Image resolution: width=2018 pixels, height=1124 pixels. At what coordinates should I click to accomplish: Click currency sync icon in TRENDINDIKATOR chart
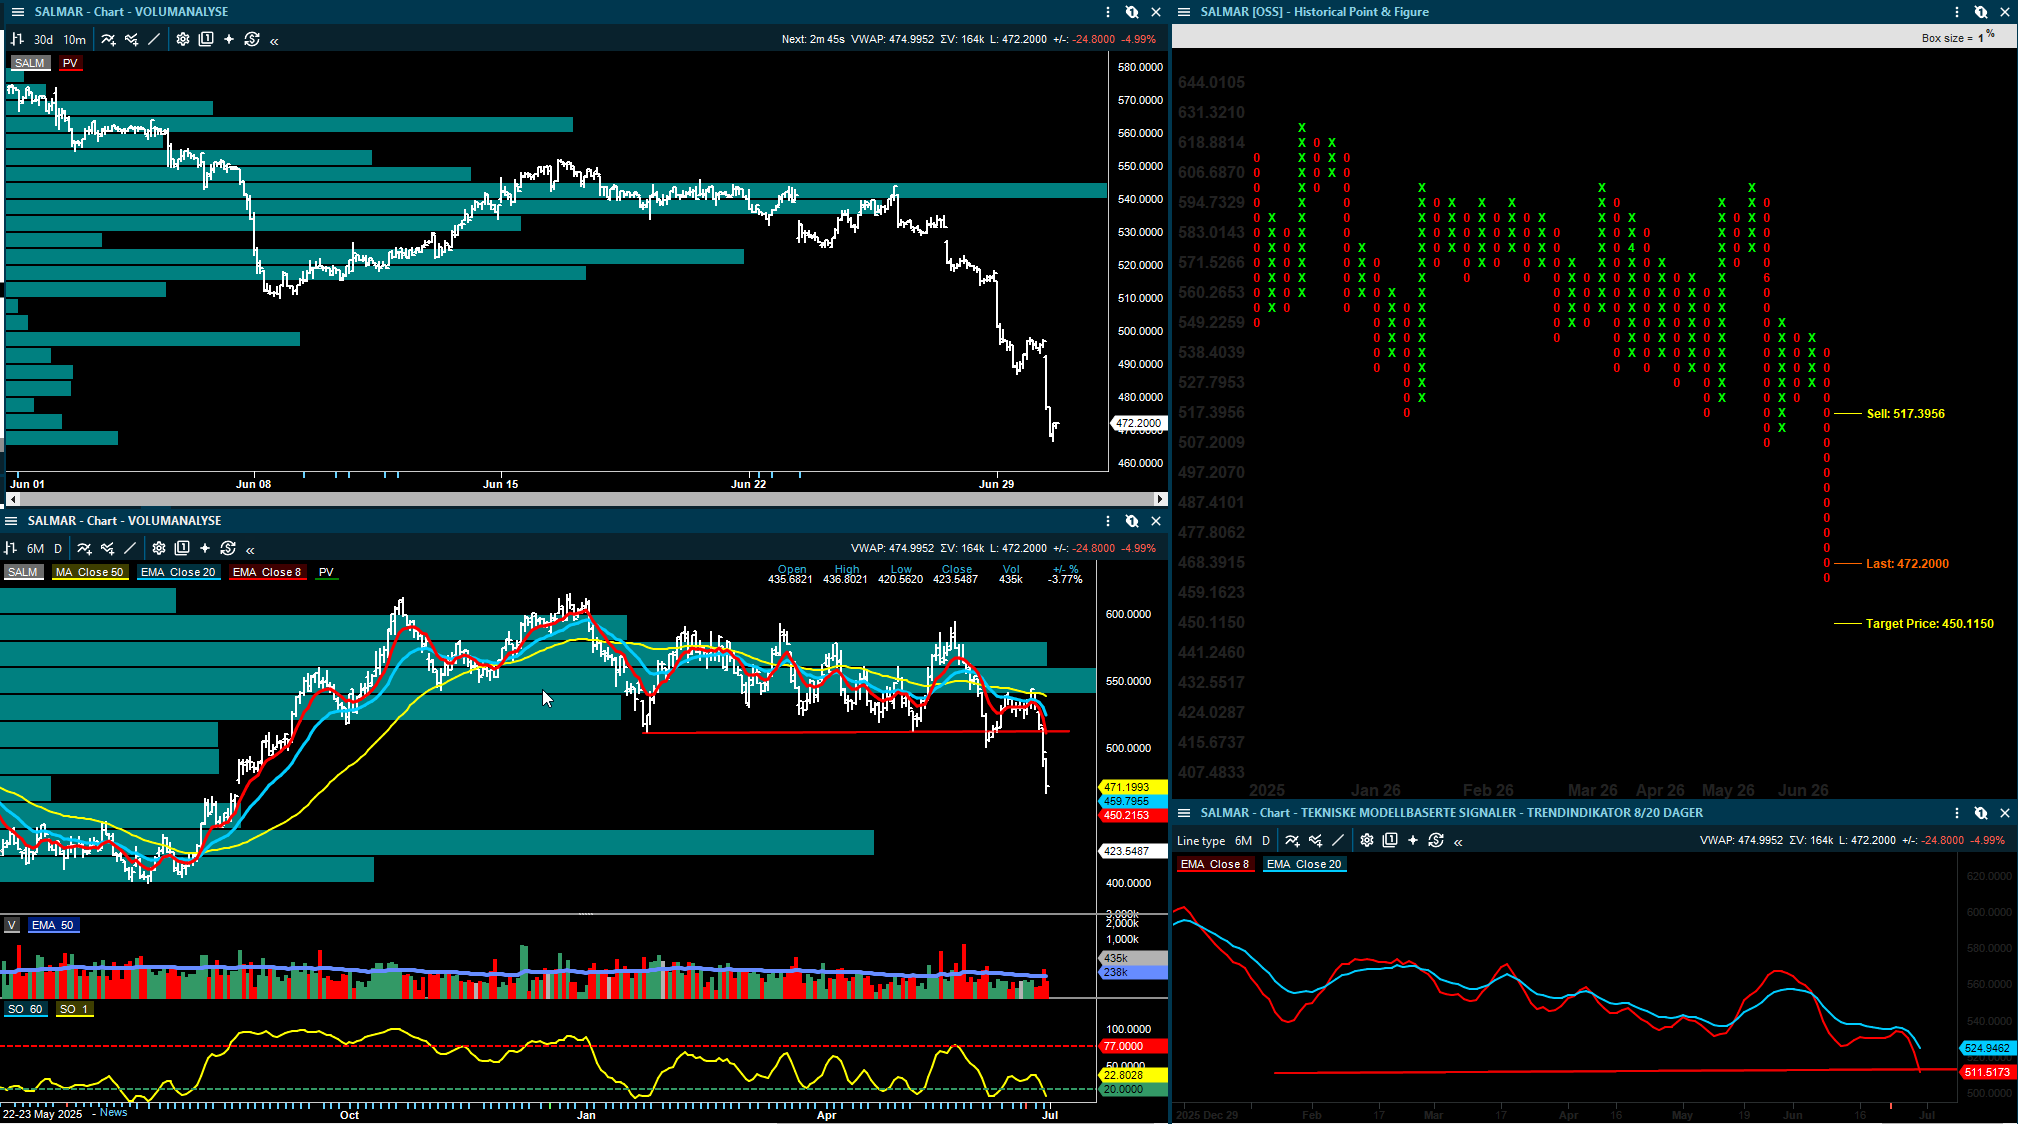pyautogui.click(x=1436, y=841)
